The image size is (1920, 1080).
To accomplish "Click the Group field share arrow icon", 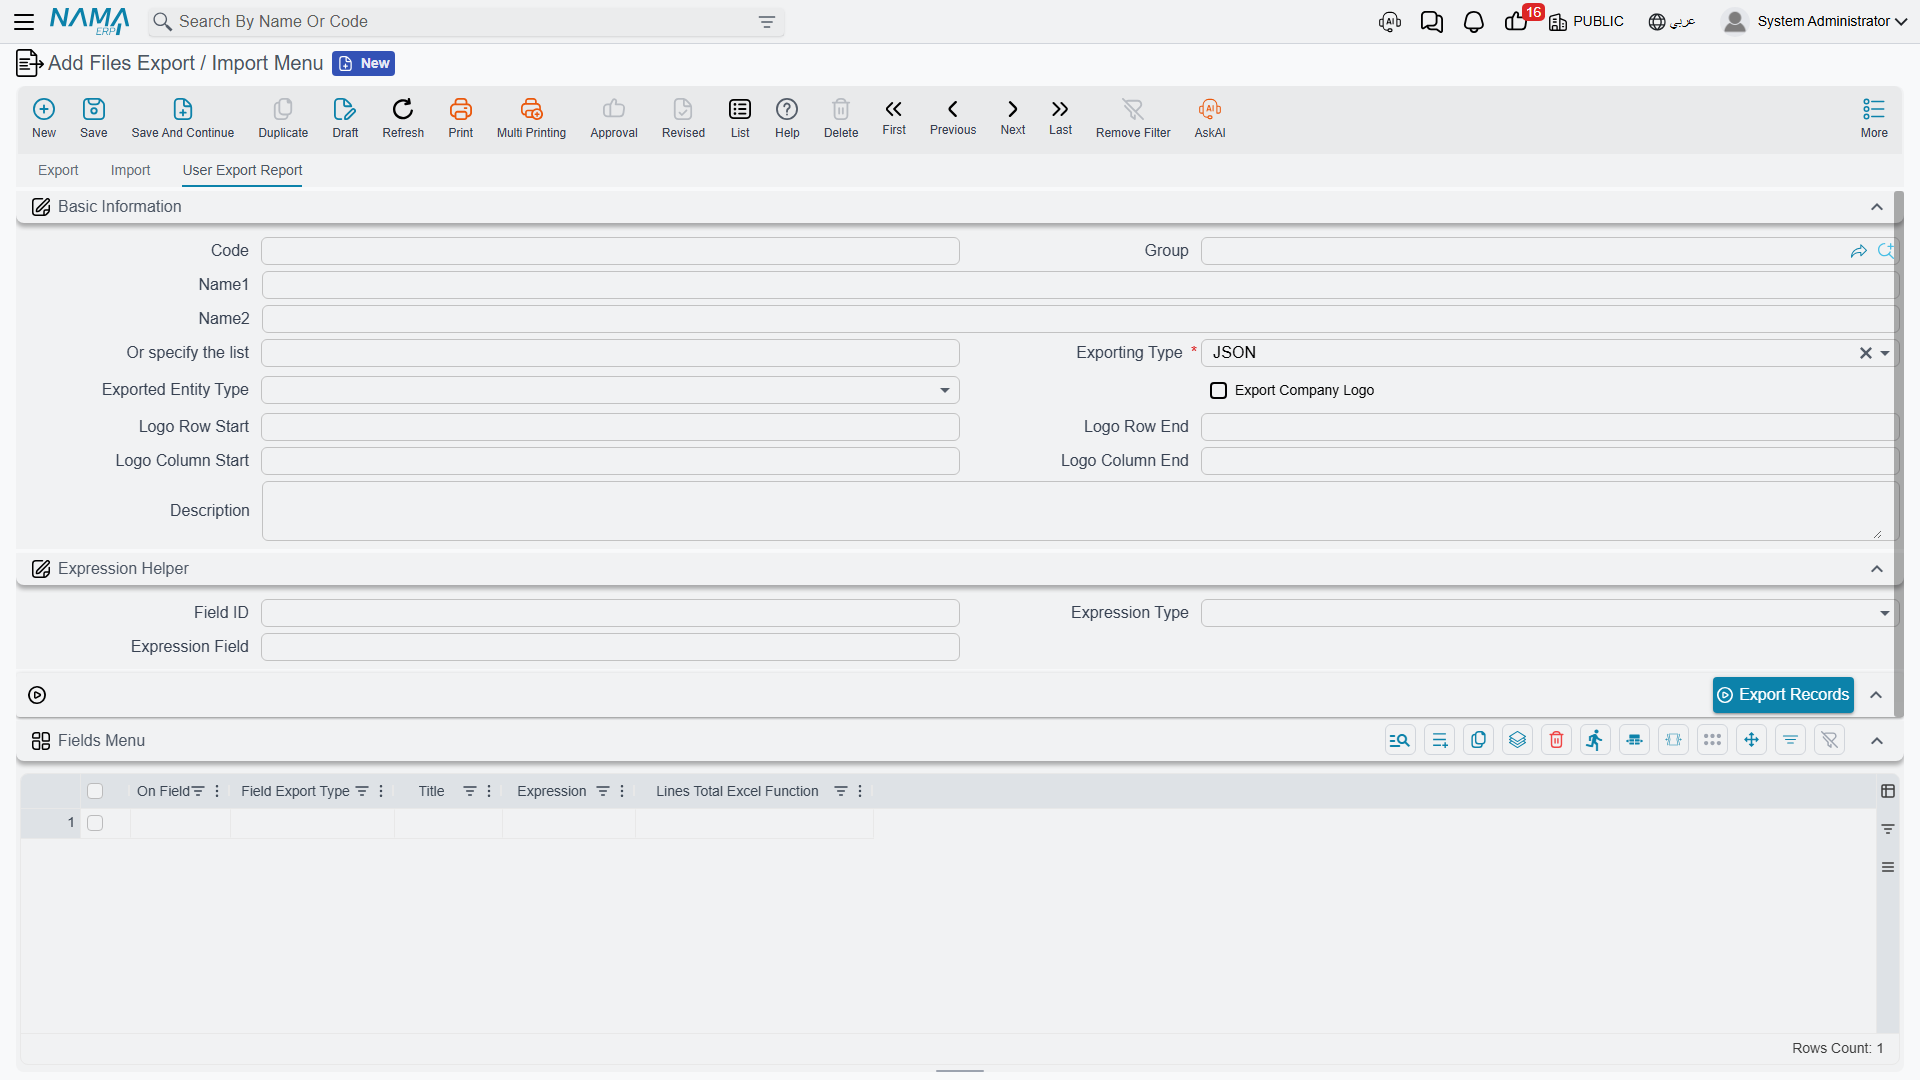I will (x=1858, y=251).
